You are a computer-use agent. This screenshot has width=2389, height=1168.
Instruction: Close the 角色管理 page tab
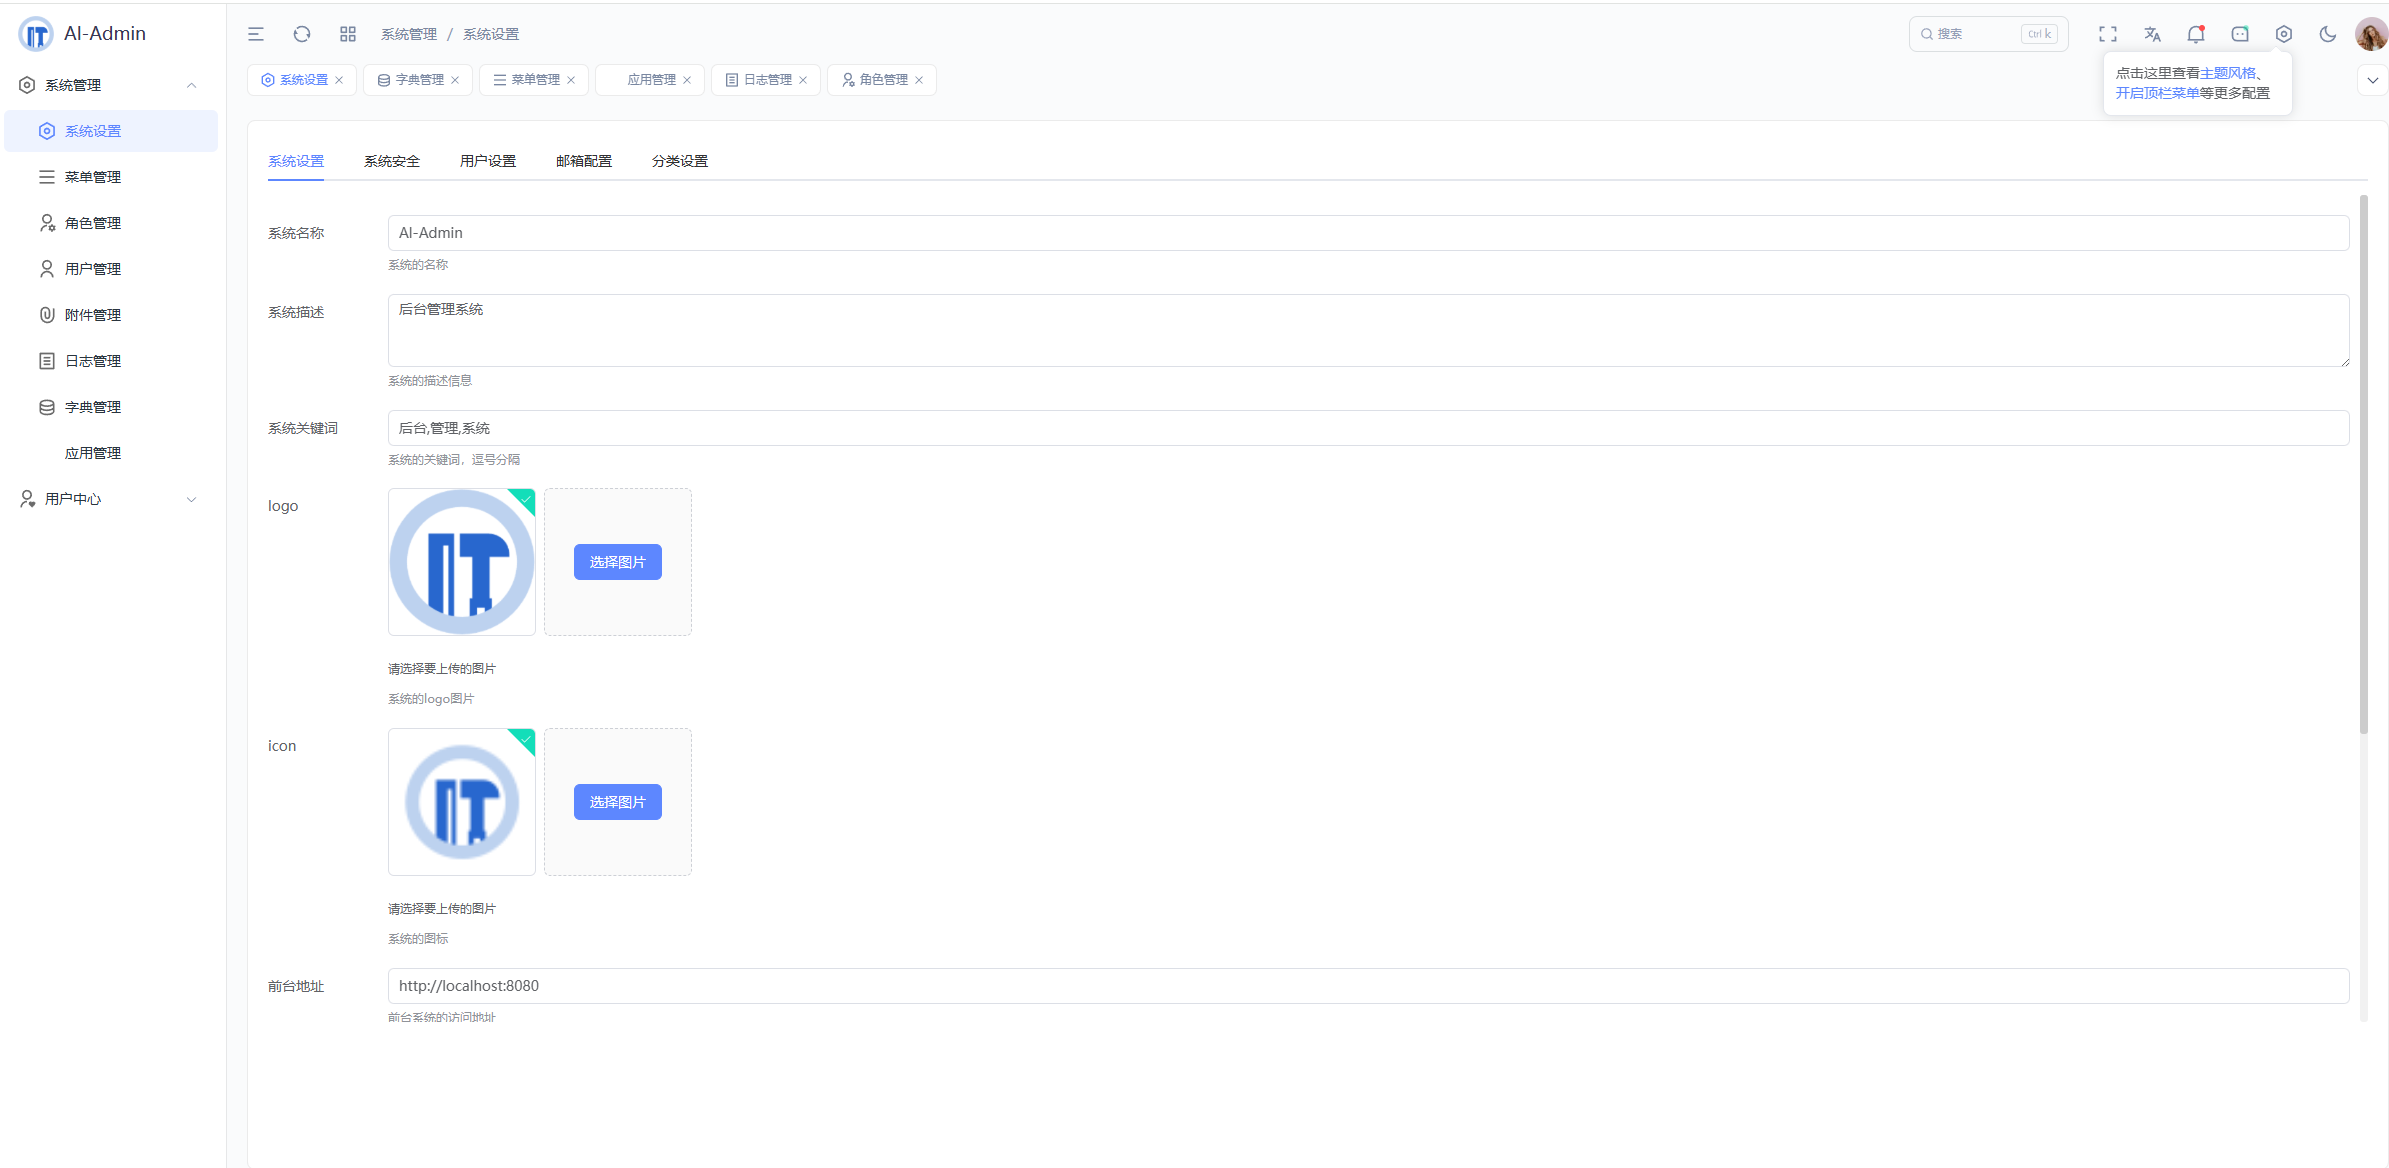(919, 80)
